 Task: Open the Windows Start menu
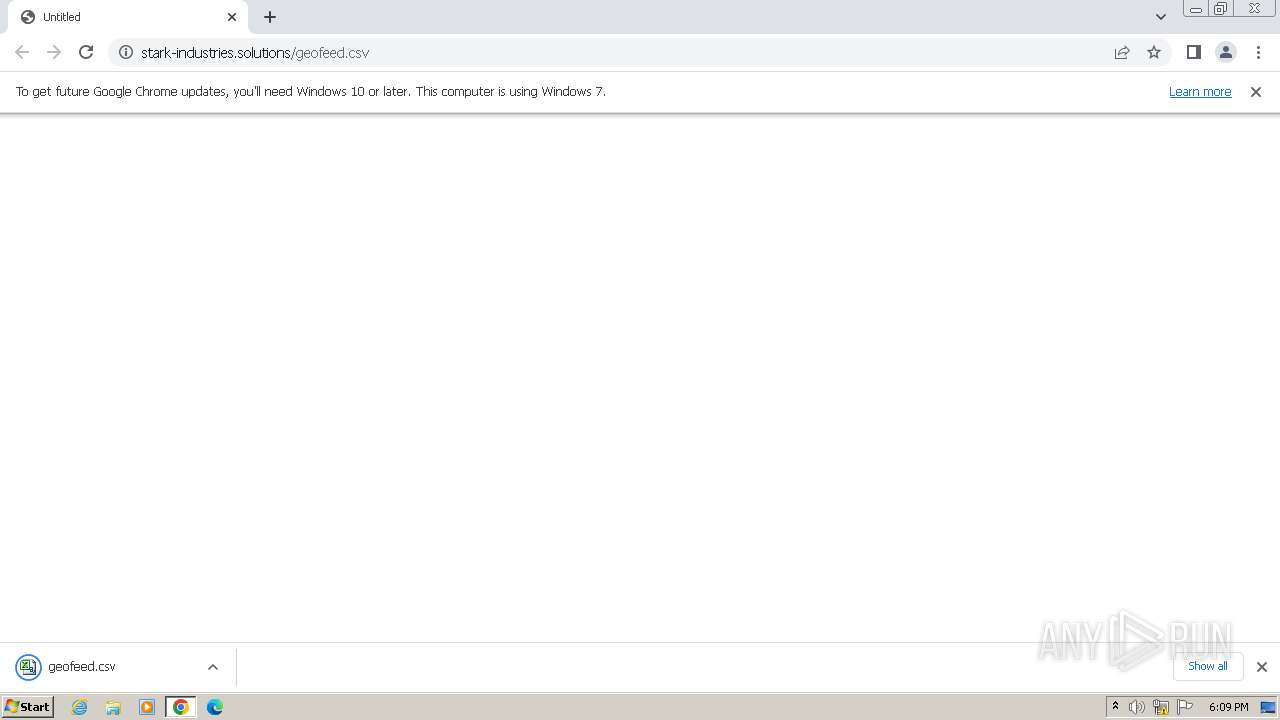click(x=27, y=707)
